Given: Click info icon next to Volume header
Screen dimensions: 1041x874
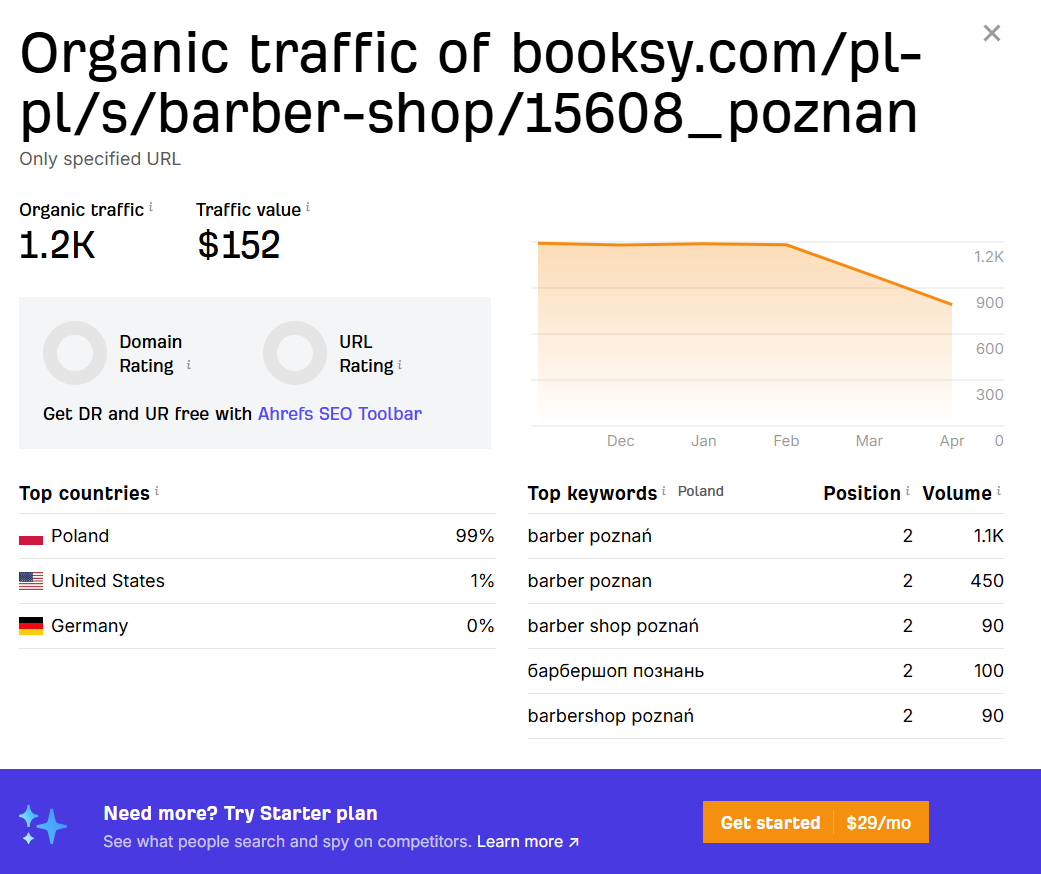Looking at the screenshot, I should click(999, 491).
